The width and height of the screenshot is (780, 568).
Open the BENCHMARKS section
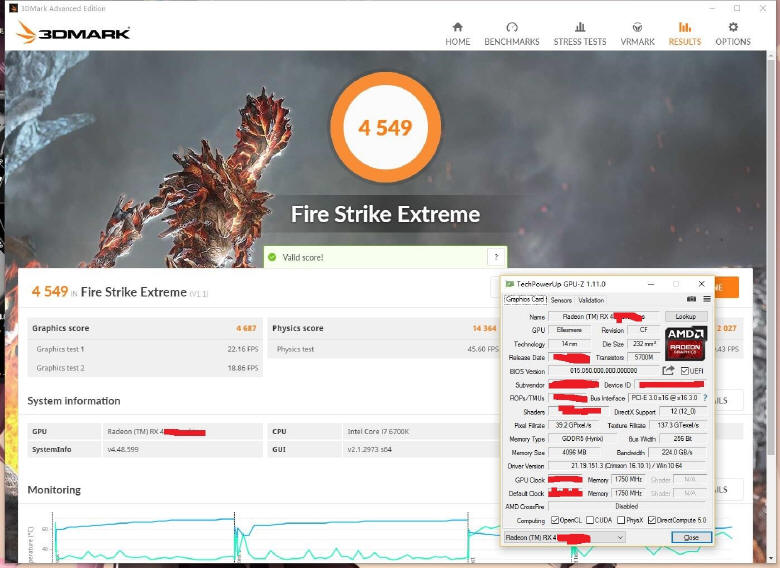pos(511,34)
